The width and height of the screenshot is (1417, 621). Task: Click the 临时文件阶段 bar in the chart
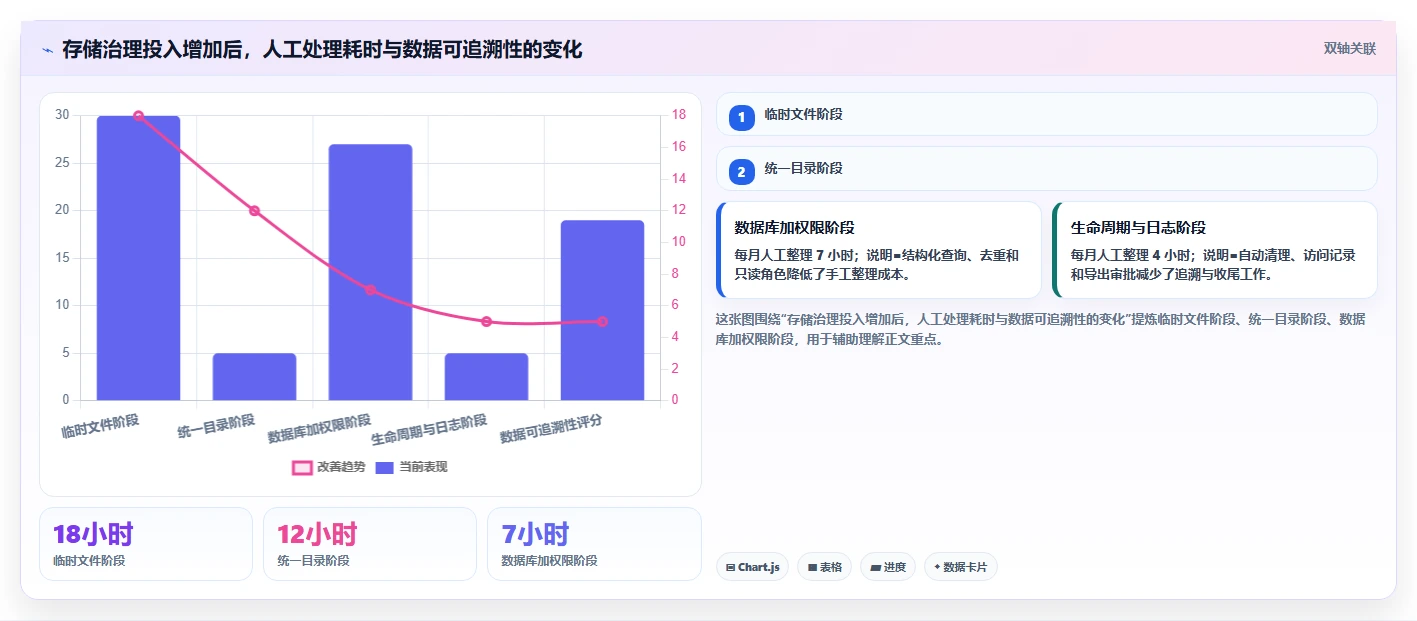point(138,258)
